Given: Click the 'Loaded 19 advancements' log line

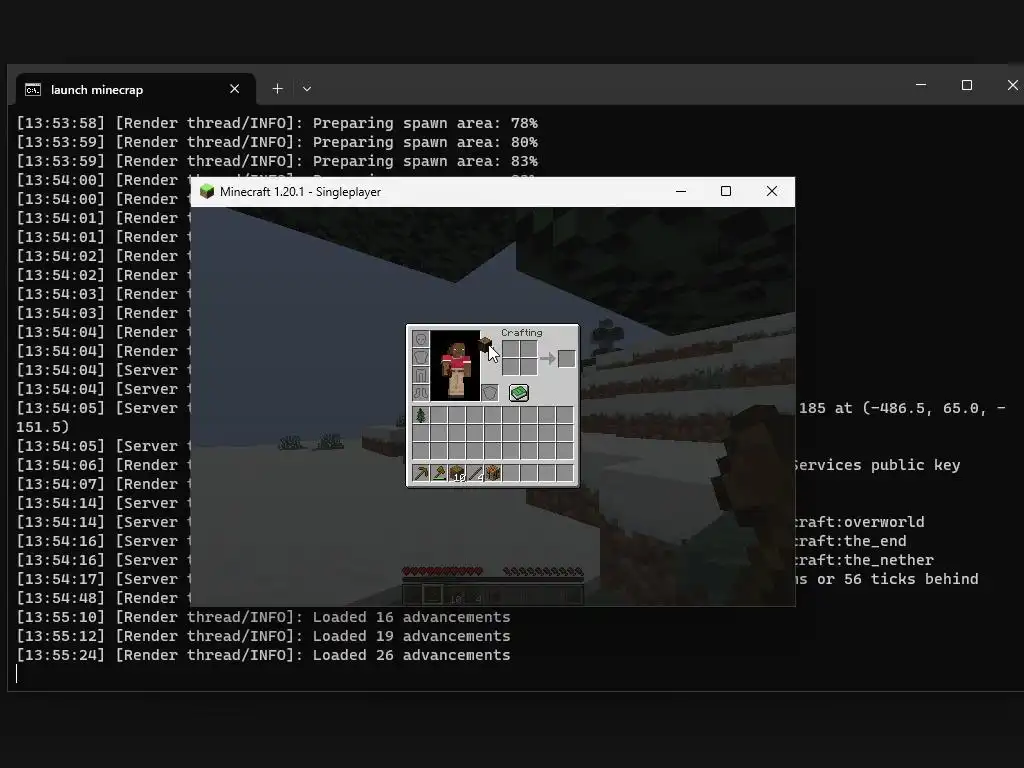Looking at the screenshot, I should 411,636.
